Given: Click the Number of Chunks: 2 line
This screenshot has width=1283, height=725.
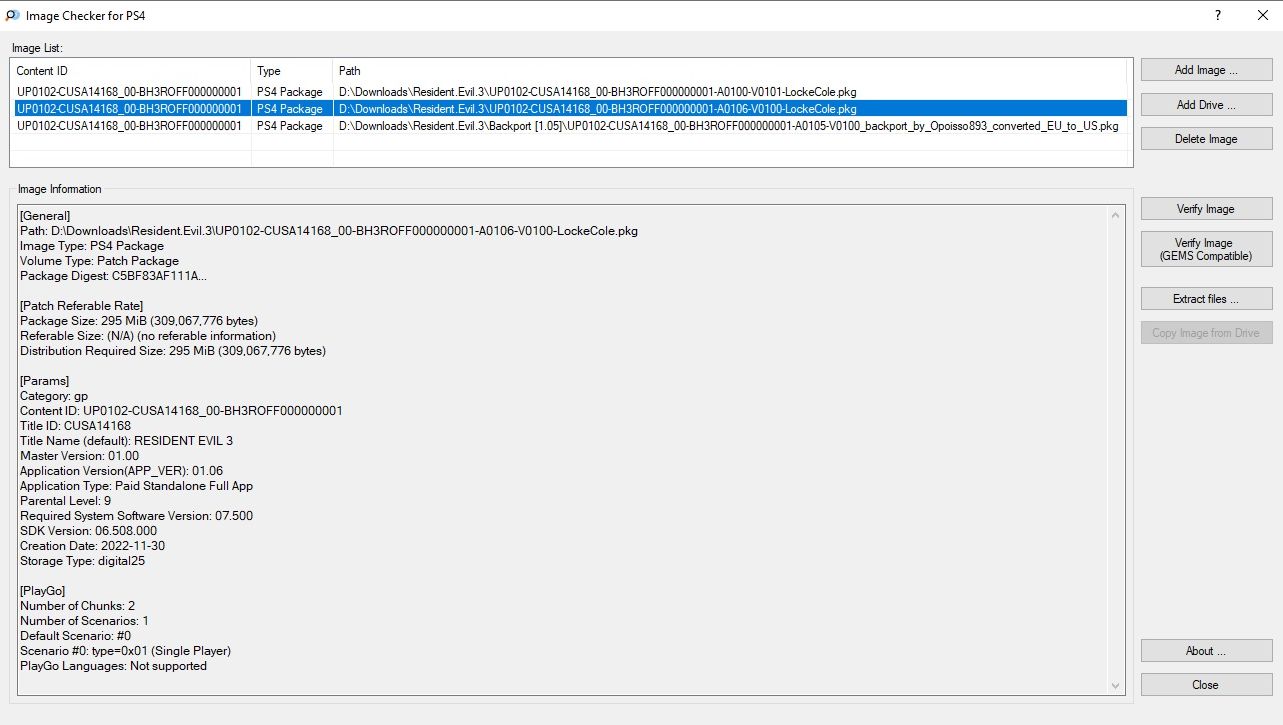Looking at the screenshot, I should point(77,606).
